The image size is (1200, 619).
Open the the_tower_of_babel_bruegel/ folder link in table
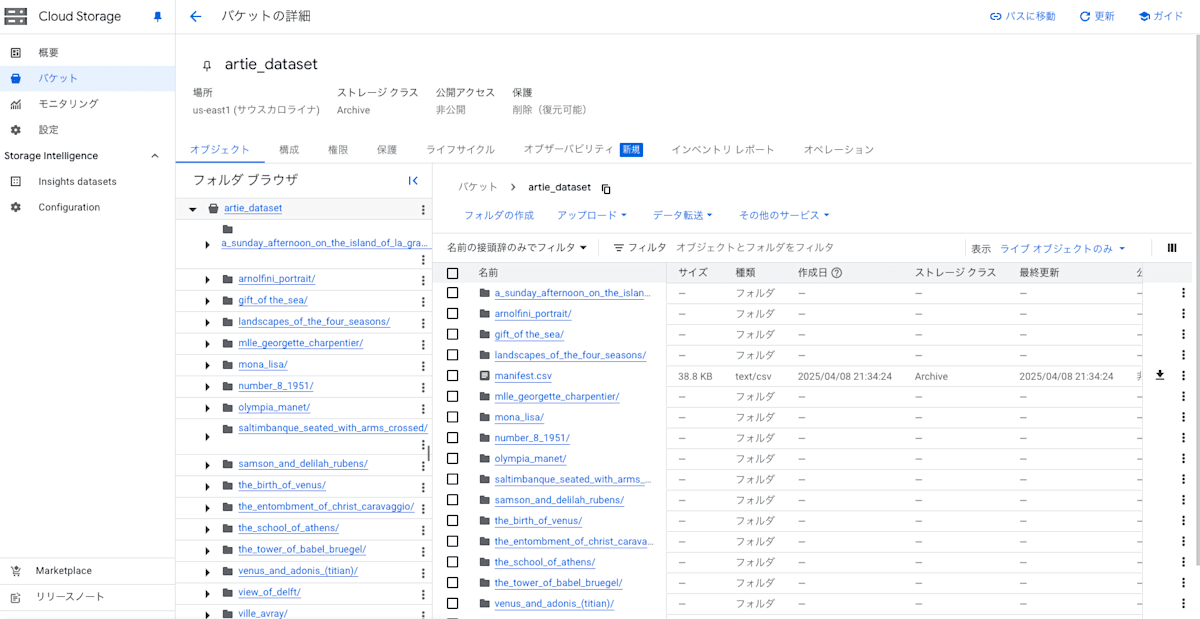point(558,583)
